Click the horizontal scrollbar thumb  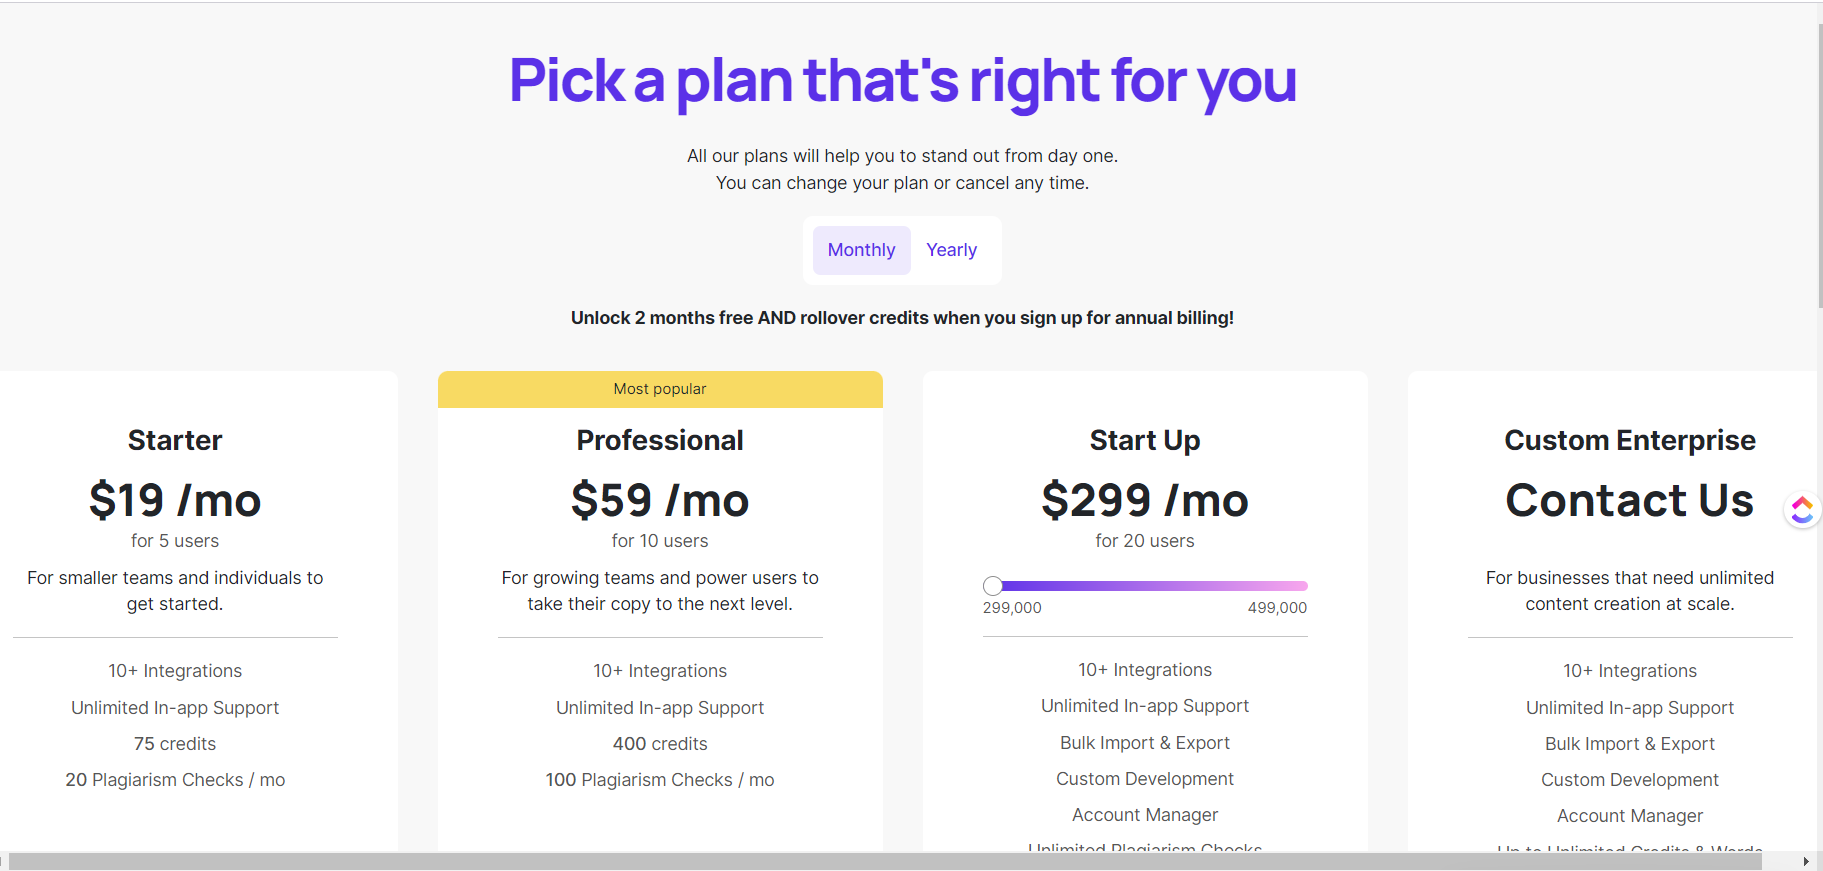[x=880, y=861]
